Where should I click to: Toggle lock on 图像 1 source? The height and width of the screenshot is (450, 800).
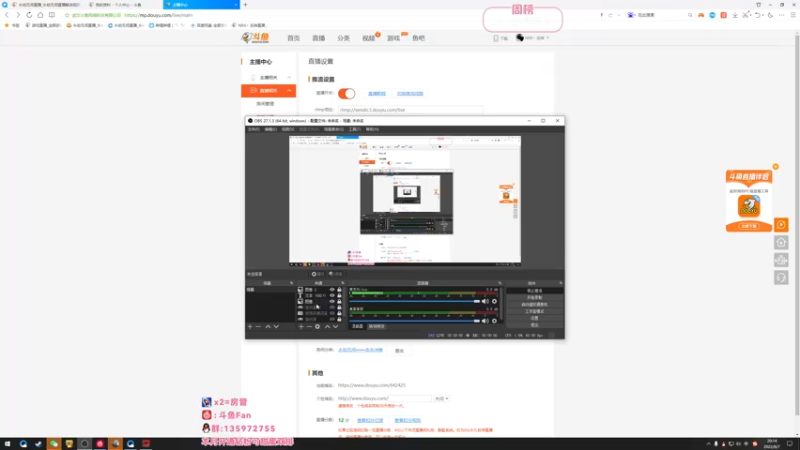[339, 290]
